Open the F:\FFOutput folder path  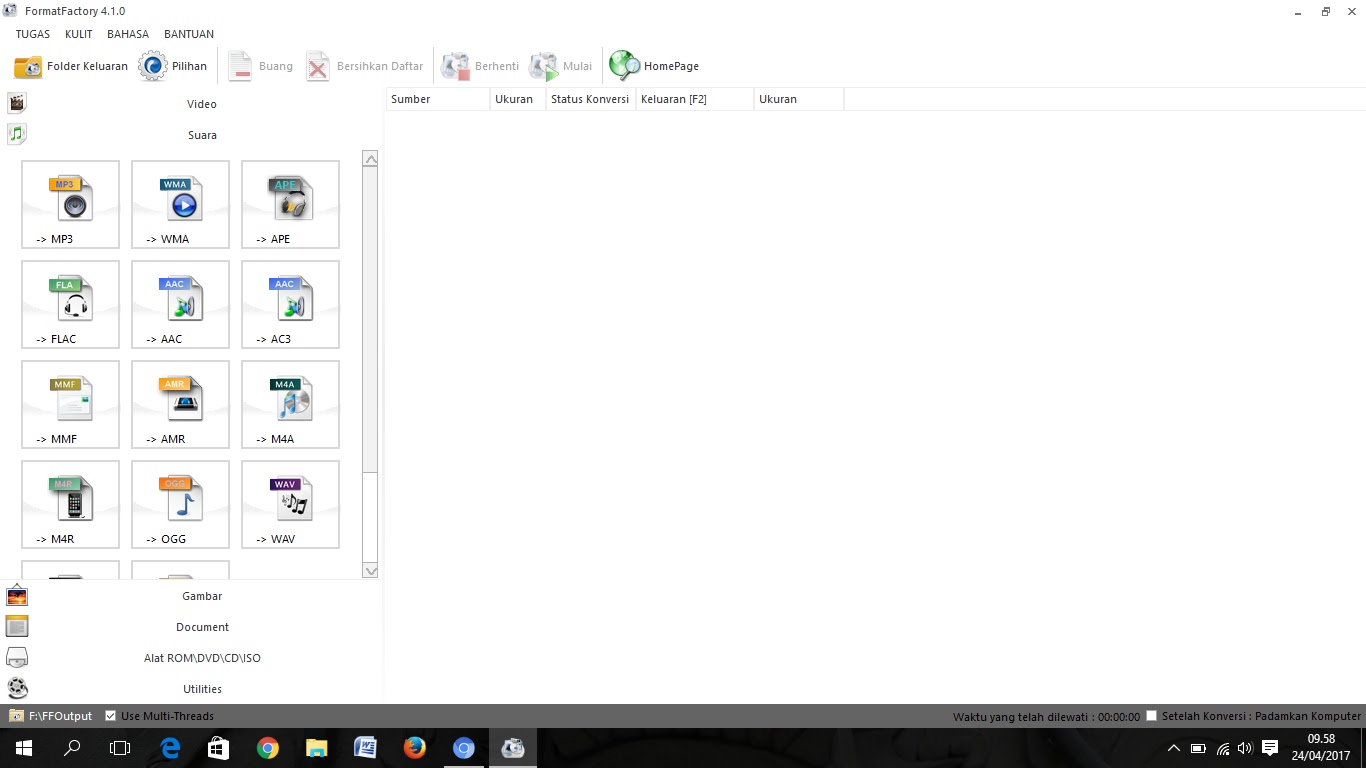pyautogui.click(x=51, y=716)
